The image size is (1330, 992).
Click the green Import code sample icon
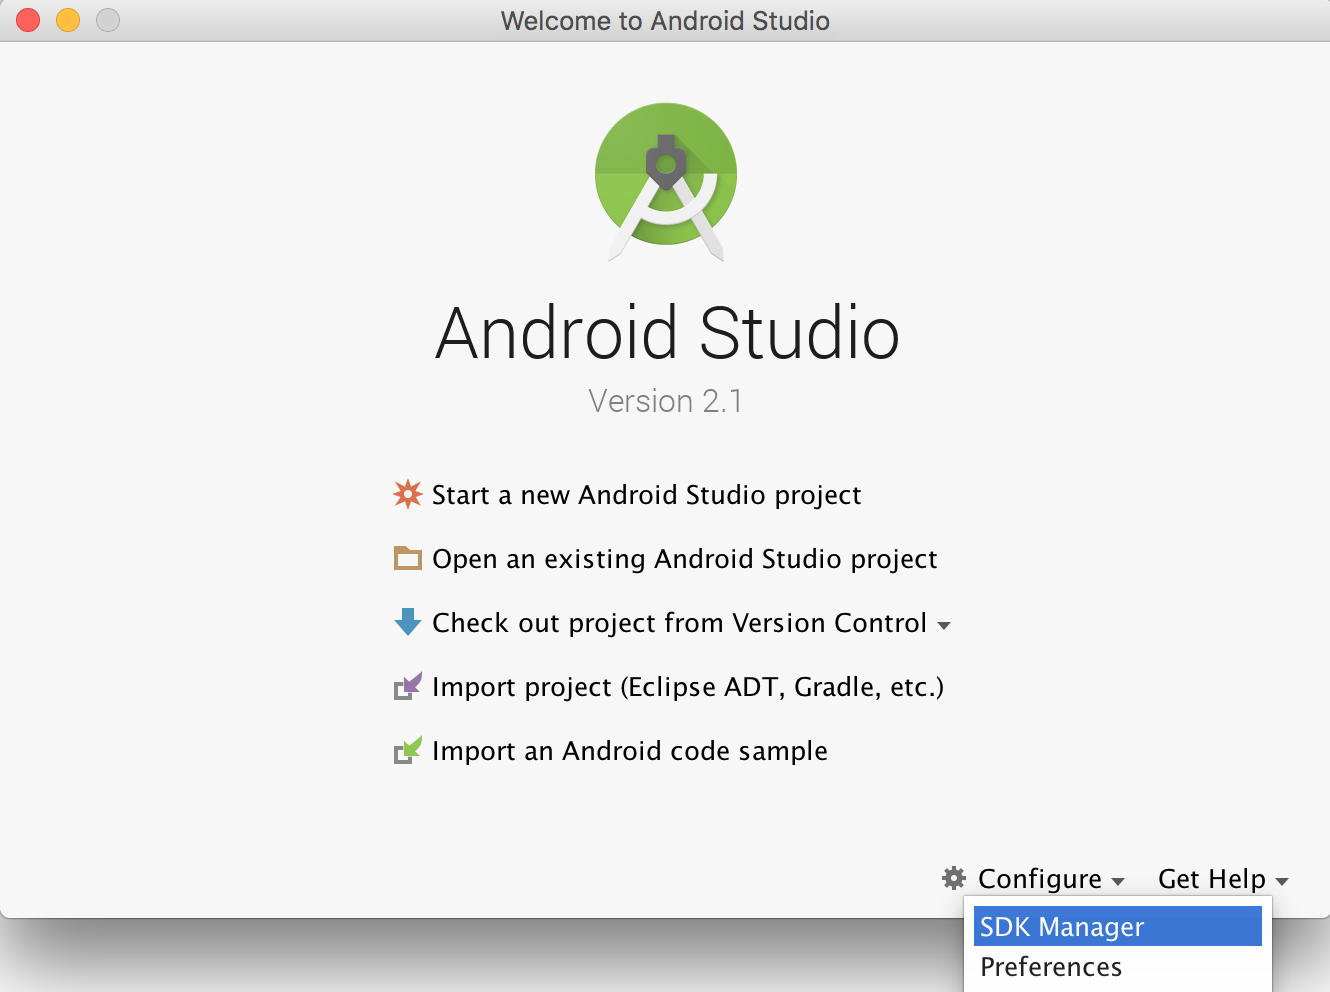[407, 750]
